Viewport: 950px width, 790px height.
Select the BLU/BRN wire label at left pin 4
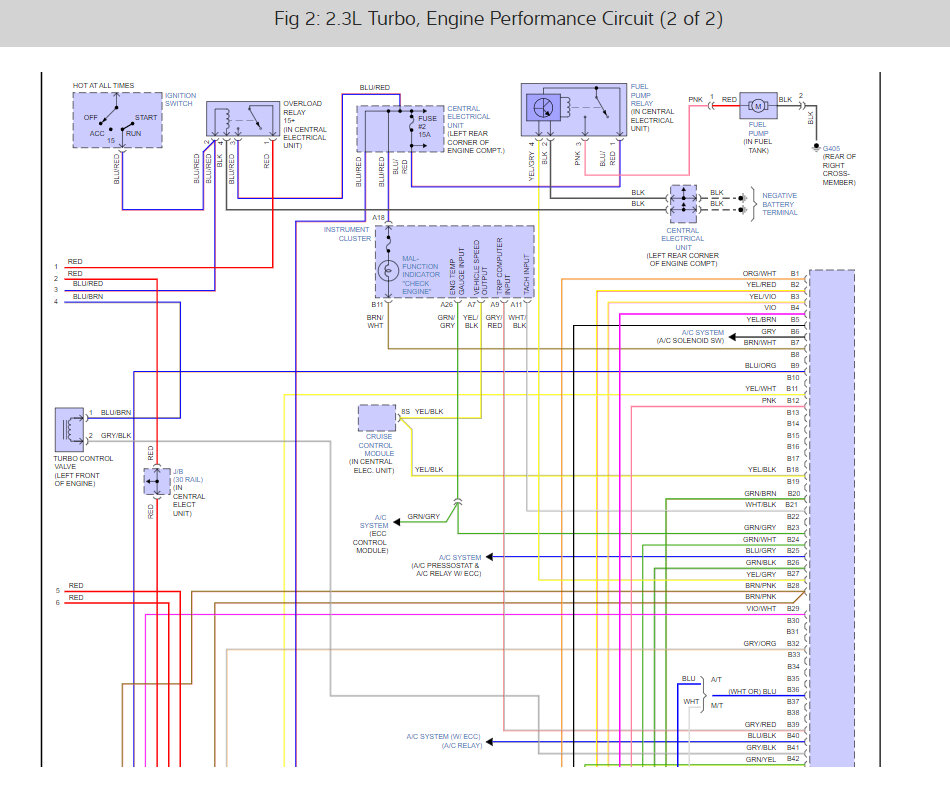[88, 297]
